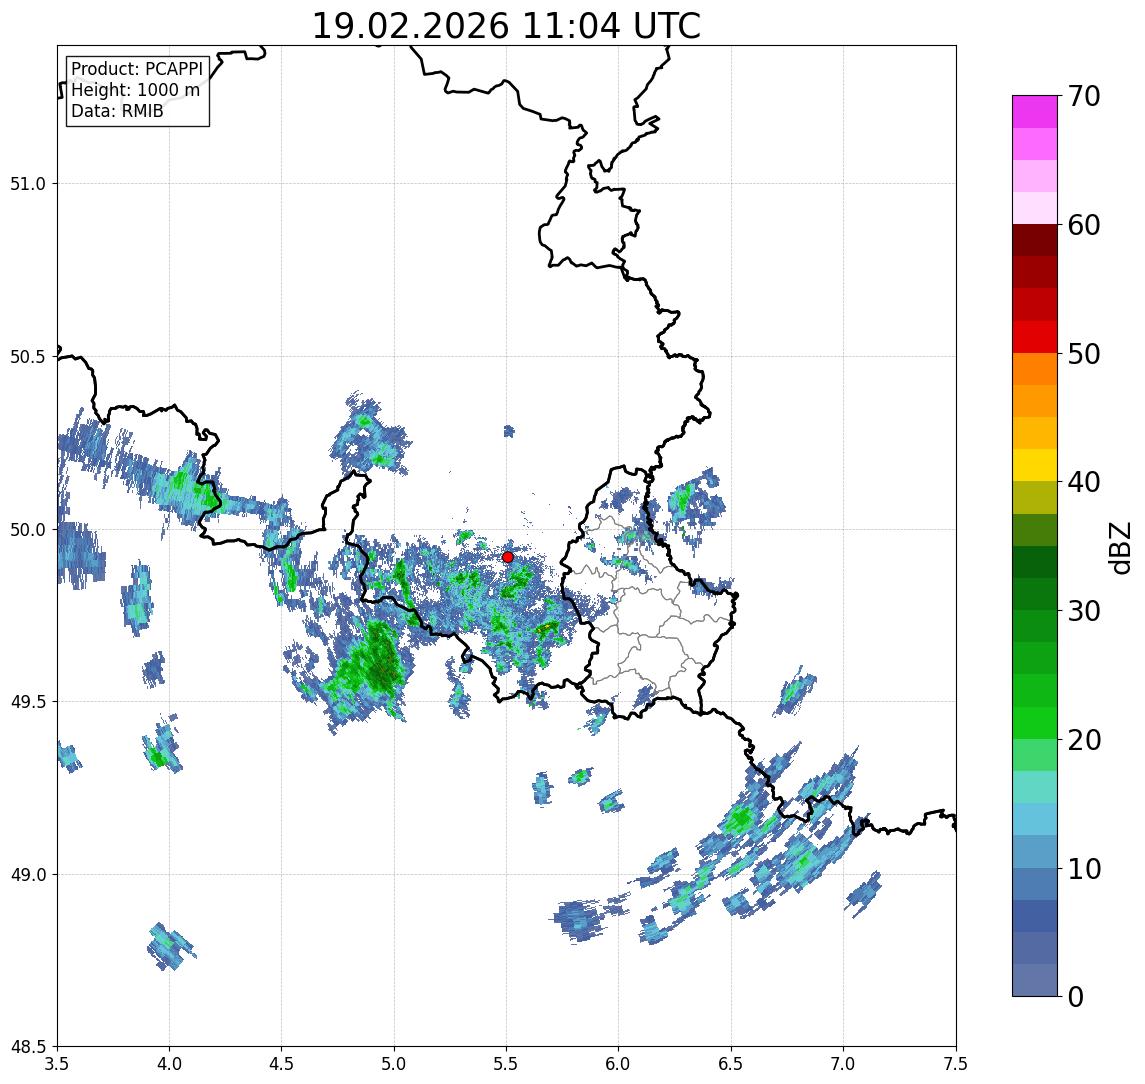
Task: Click the colorbar tick label '0'
Action: click(1076, 996)
